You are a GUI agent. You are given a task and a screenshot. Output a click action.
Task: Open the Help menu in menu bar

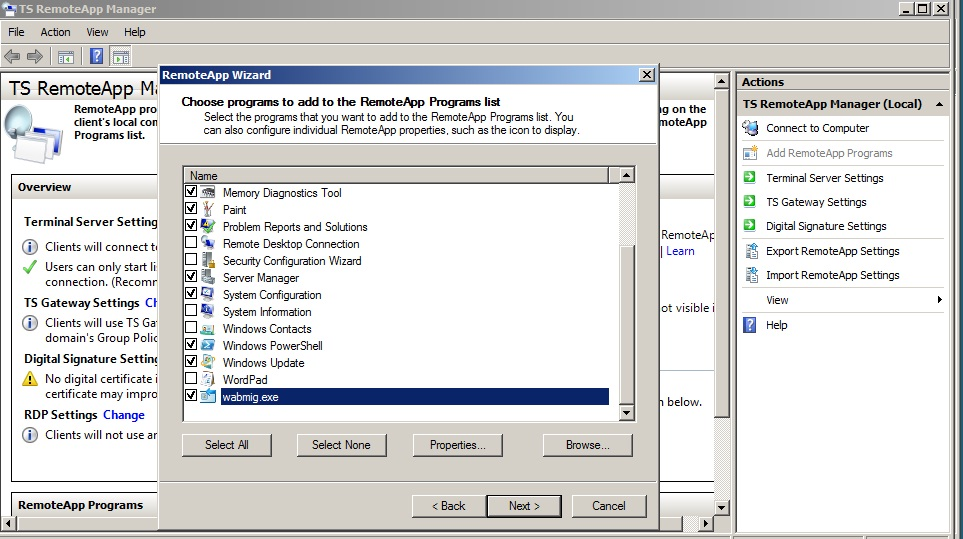tap(135, 32)
